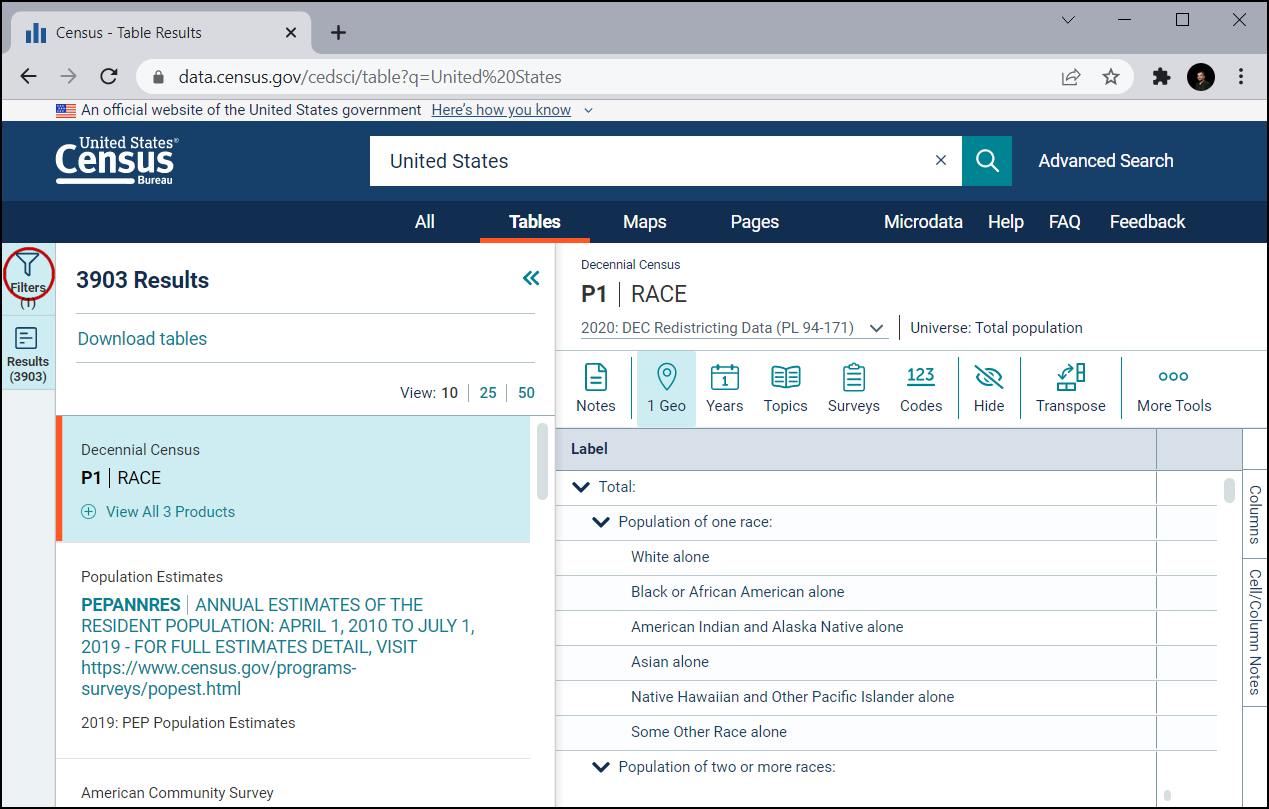
Task: Open the Topics tool
Action: (785, 388)
